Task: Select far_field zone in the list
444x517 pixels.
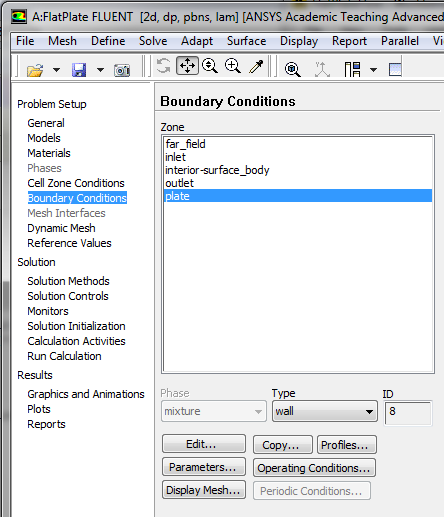Action: [x=298, y=144]
